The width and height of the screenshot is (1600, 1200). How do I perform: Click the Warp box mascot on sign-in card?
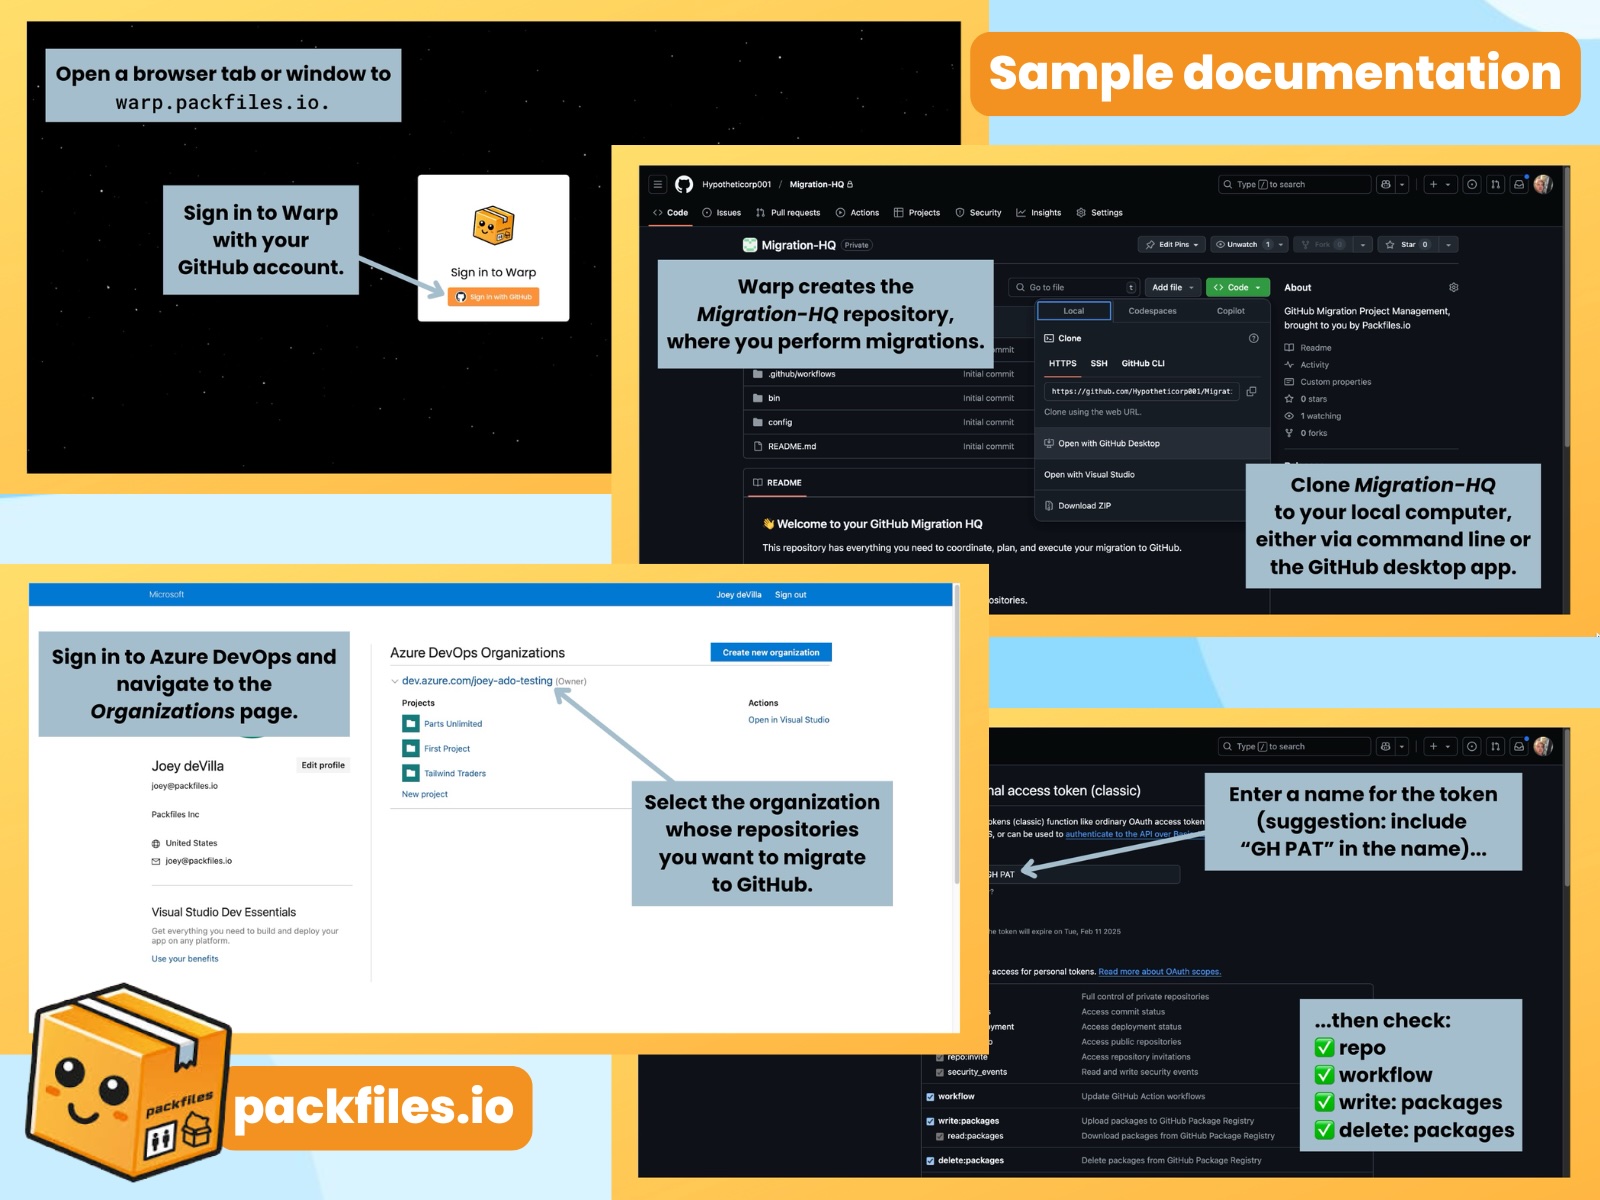[493, 226]
